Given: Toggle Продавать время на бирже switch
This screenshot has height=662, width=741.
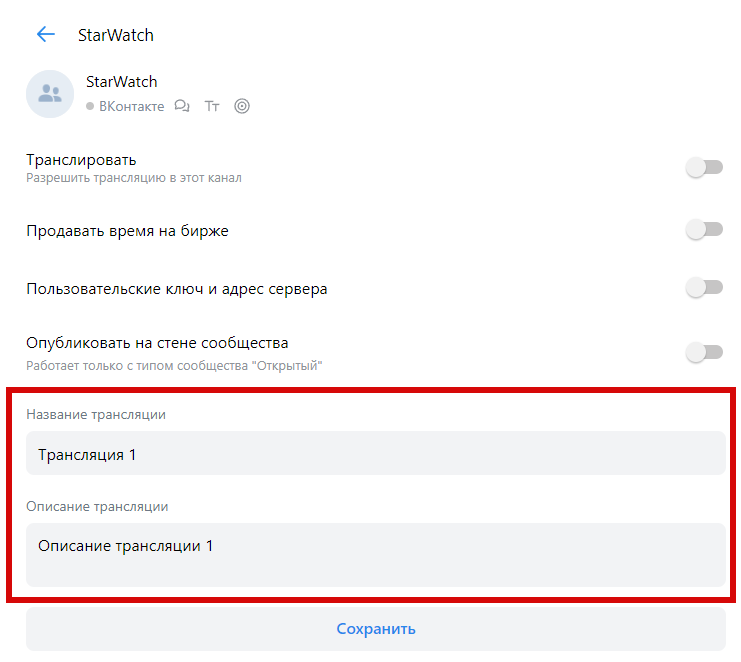Looking at the screenshot, I should (704, 230).
